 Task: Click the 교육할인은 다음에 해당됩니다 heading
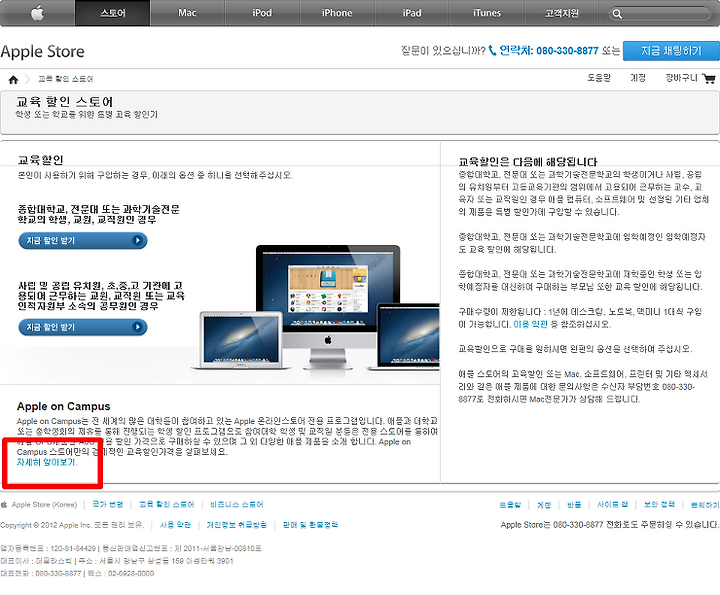tap(528, 162)
